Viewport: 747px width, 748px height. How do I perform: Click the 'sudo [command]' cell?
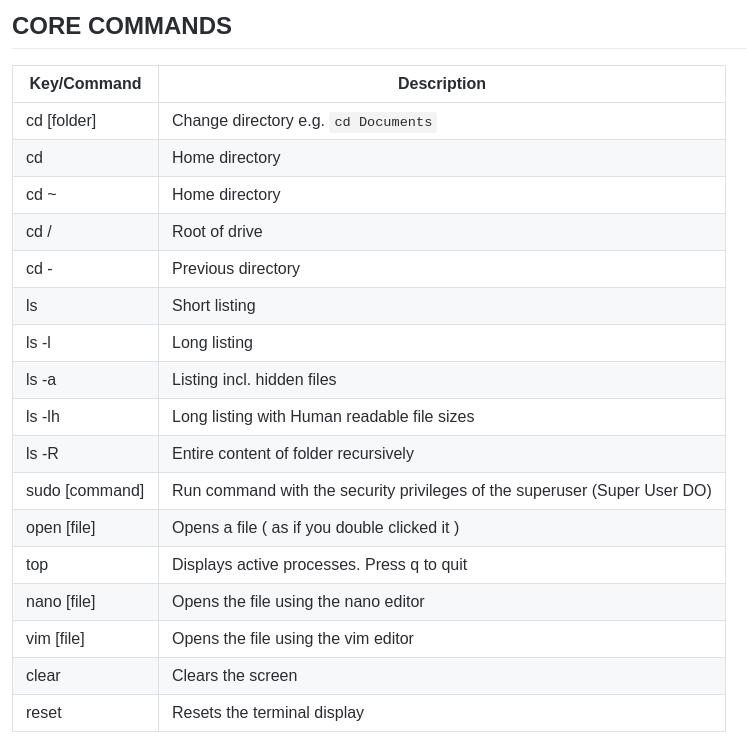coord(85,490)
